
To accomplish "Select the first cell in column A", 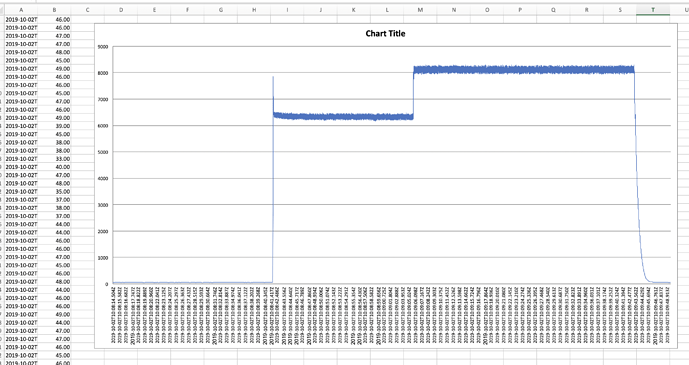I will point(21,19).
